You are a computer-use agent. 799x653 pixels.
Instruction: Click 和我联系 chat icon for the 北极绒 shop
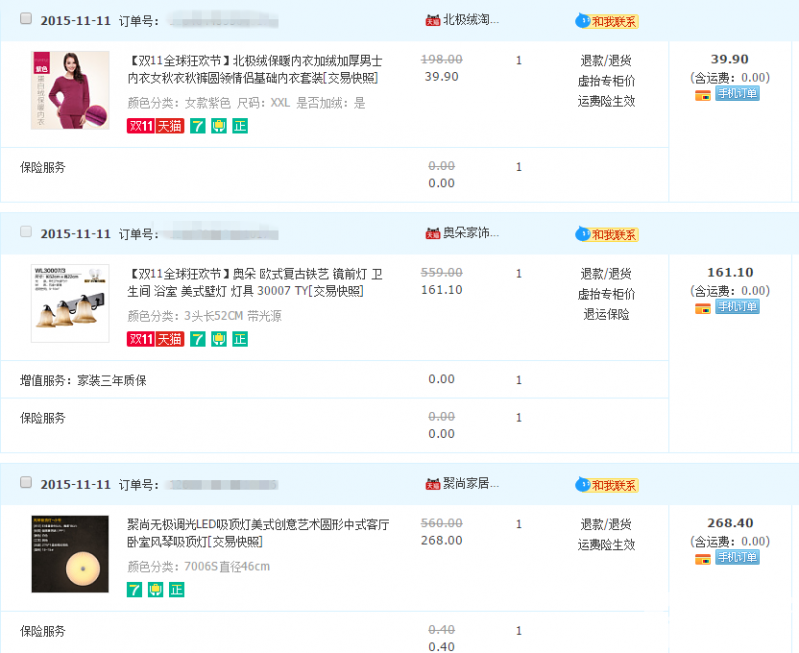pos(607,21)
